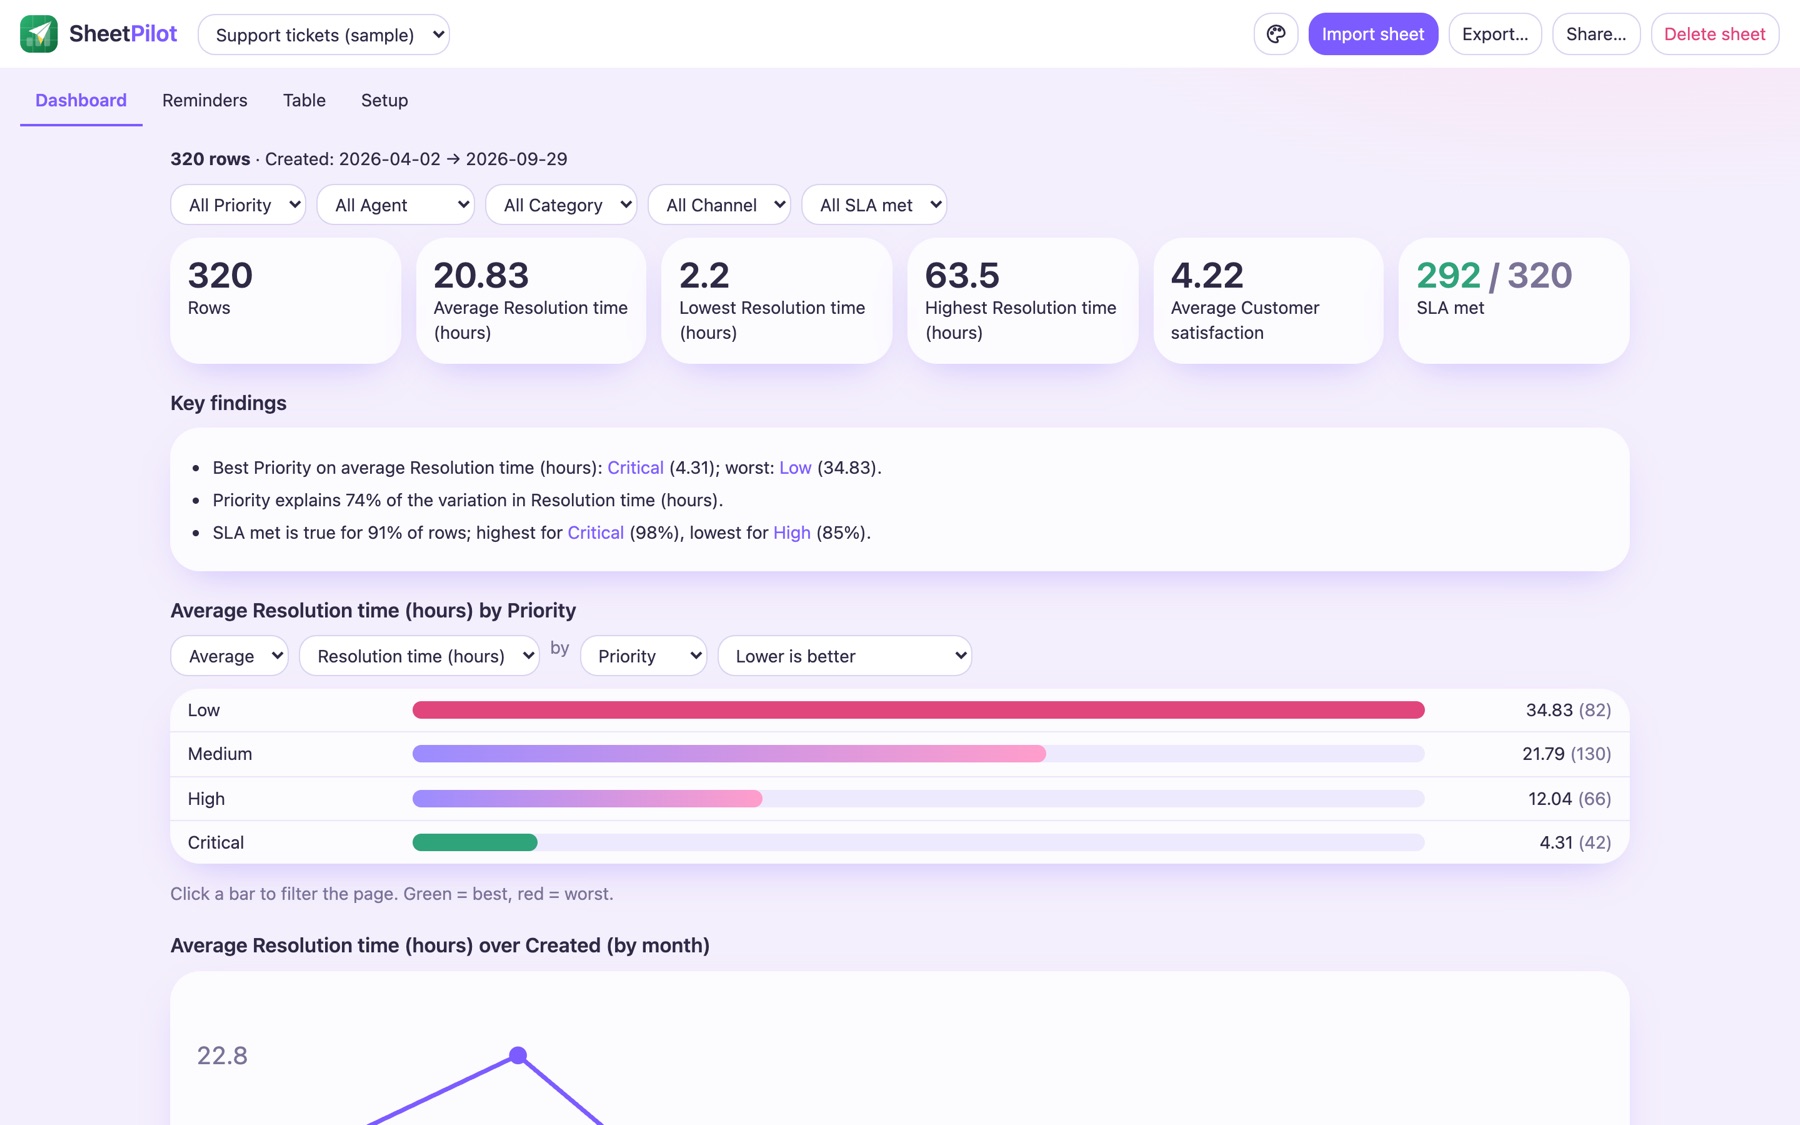Click the Delete sheet button
Viewport: 1800px width, 1125px height.
click(x=1714, y=34)
